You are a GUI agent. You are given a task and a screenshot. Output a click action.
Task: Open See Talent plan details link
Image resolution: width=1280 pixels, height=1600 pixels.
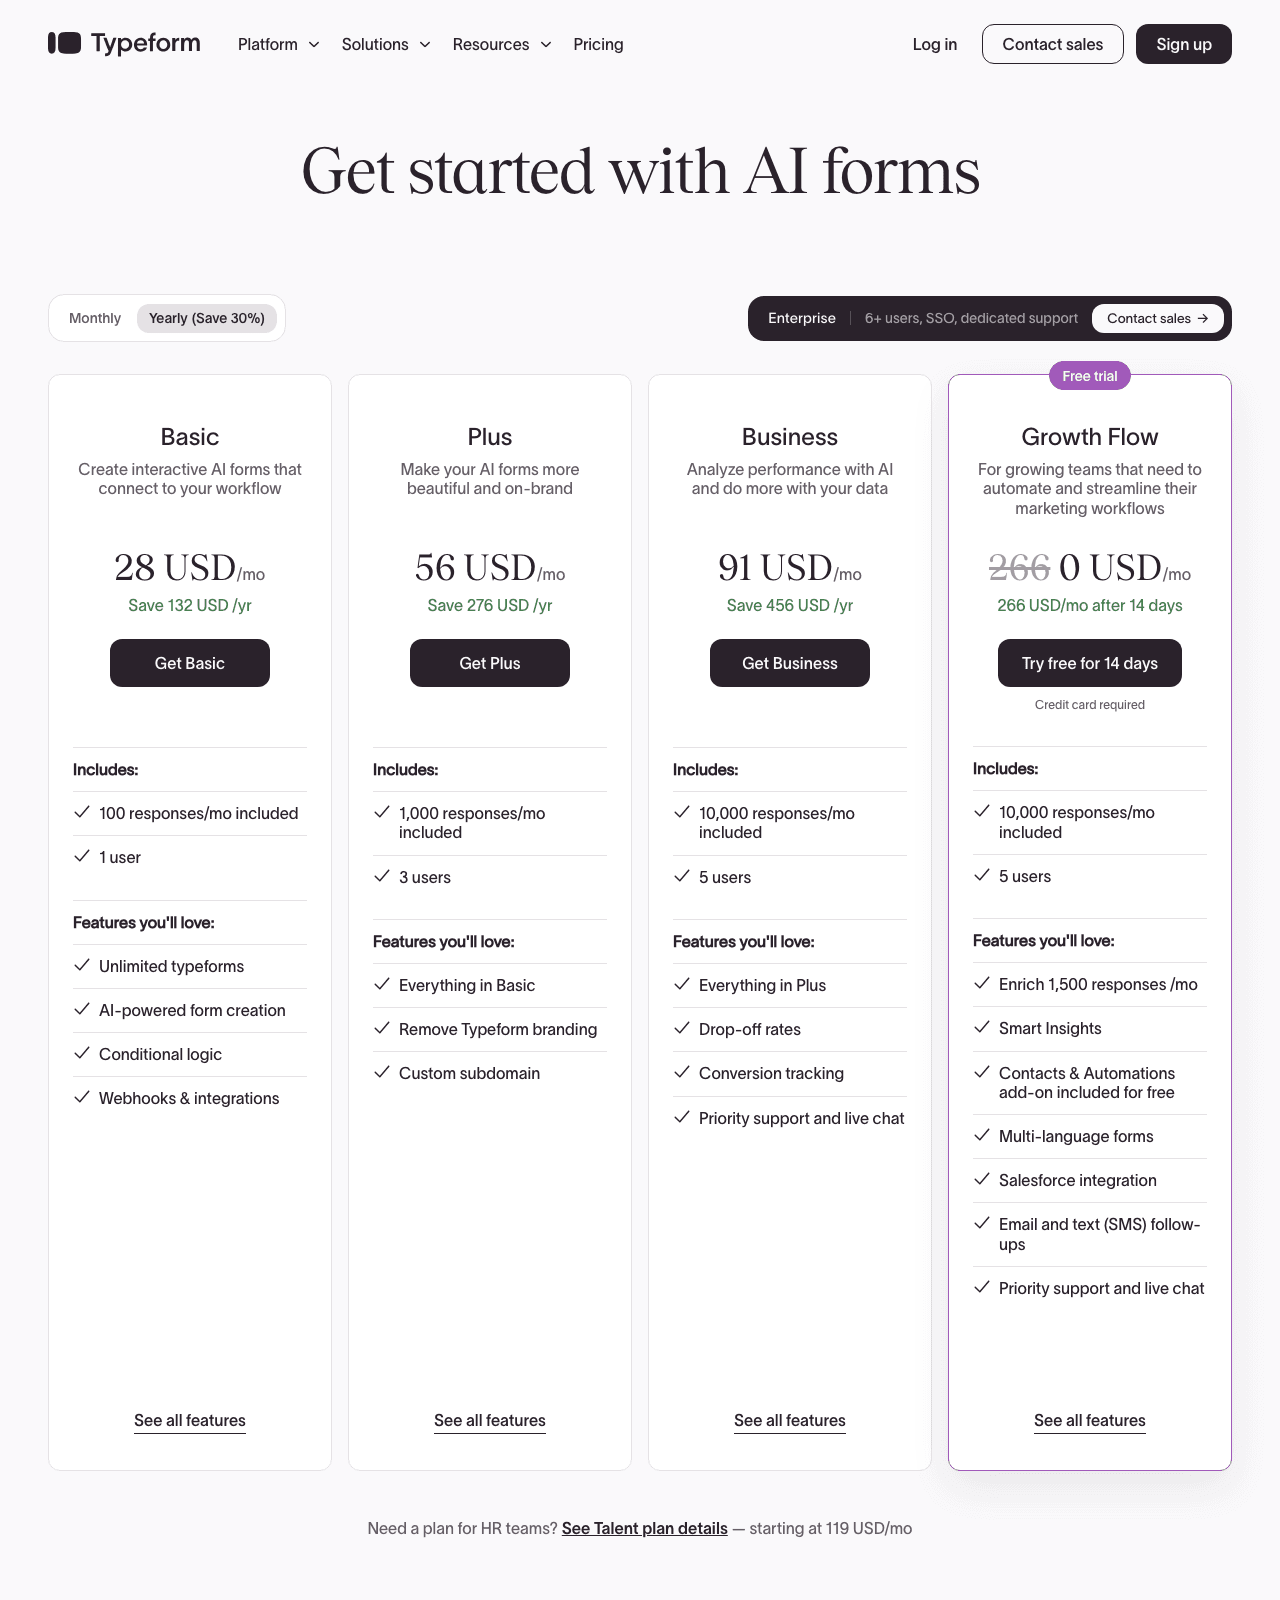[x=645, y=1528]
